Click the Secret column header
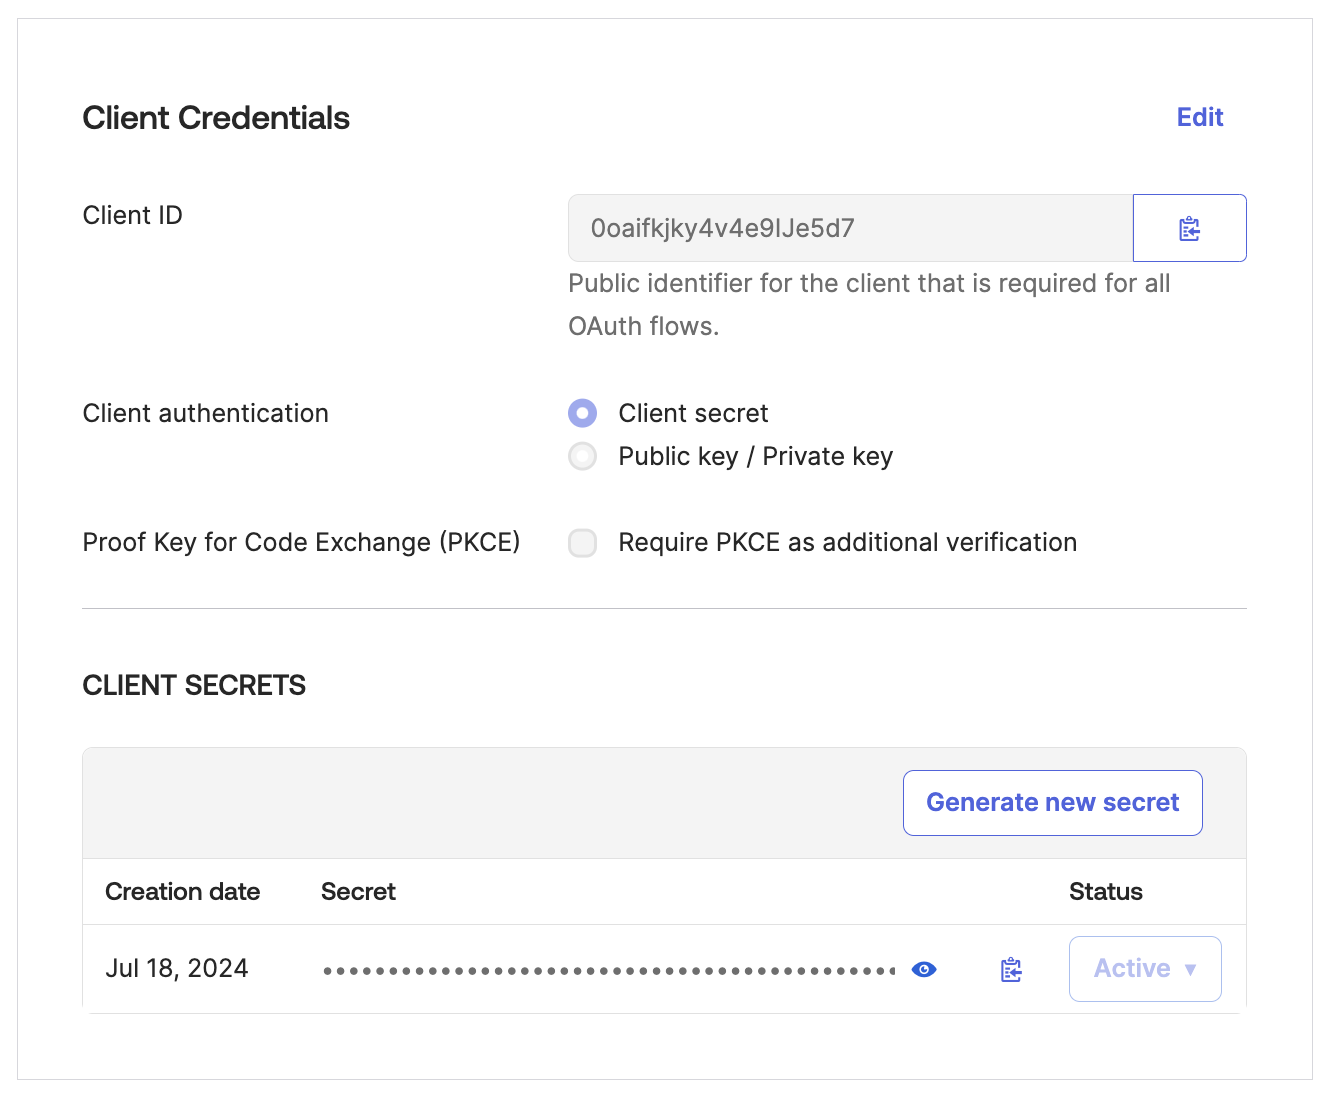This screenshot has height=1098, width=1332. pyautogui.click(x=358, y=891)
